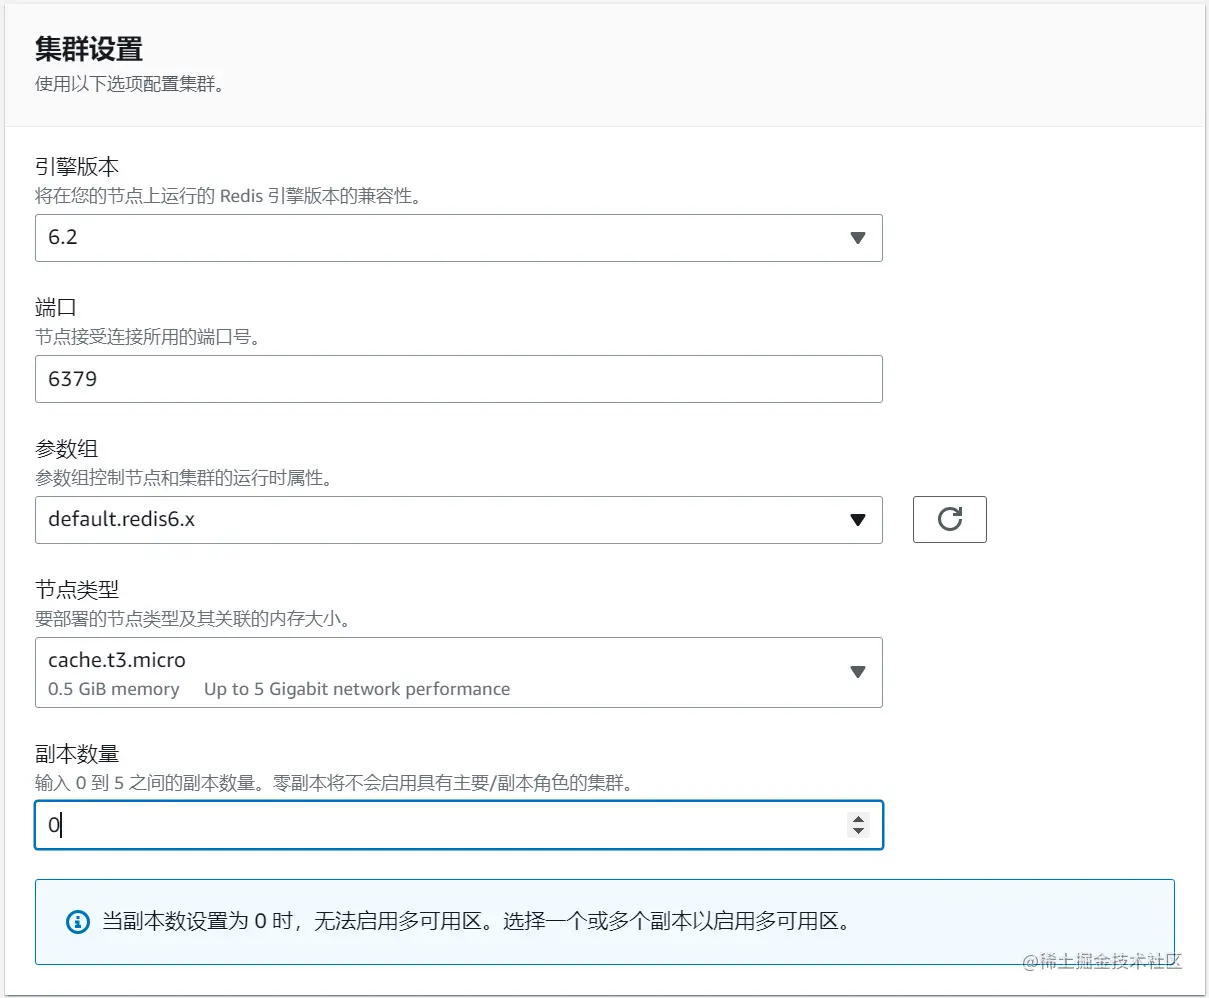
Task: Click the engine version dropdown arrow
Action: [x=857, y=238]
